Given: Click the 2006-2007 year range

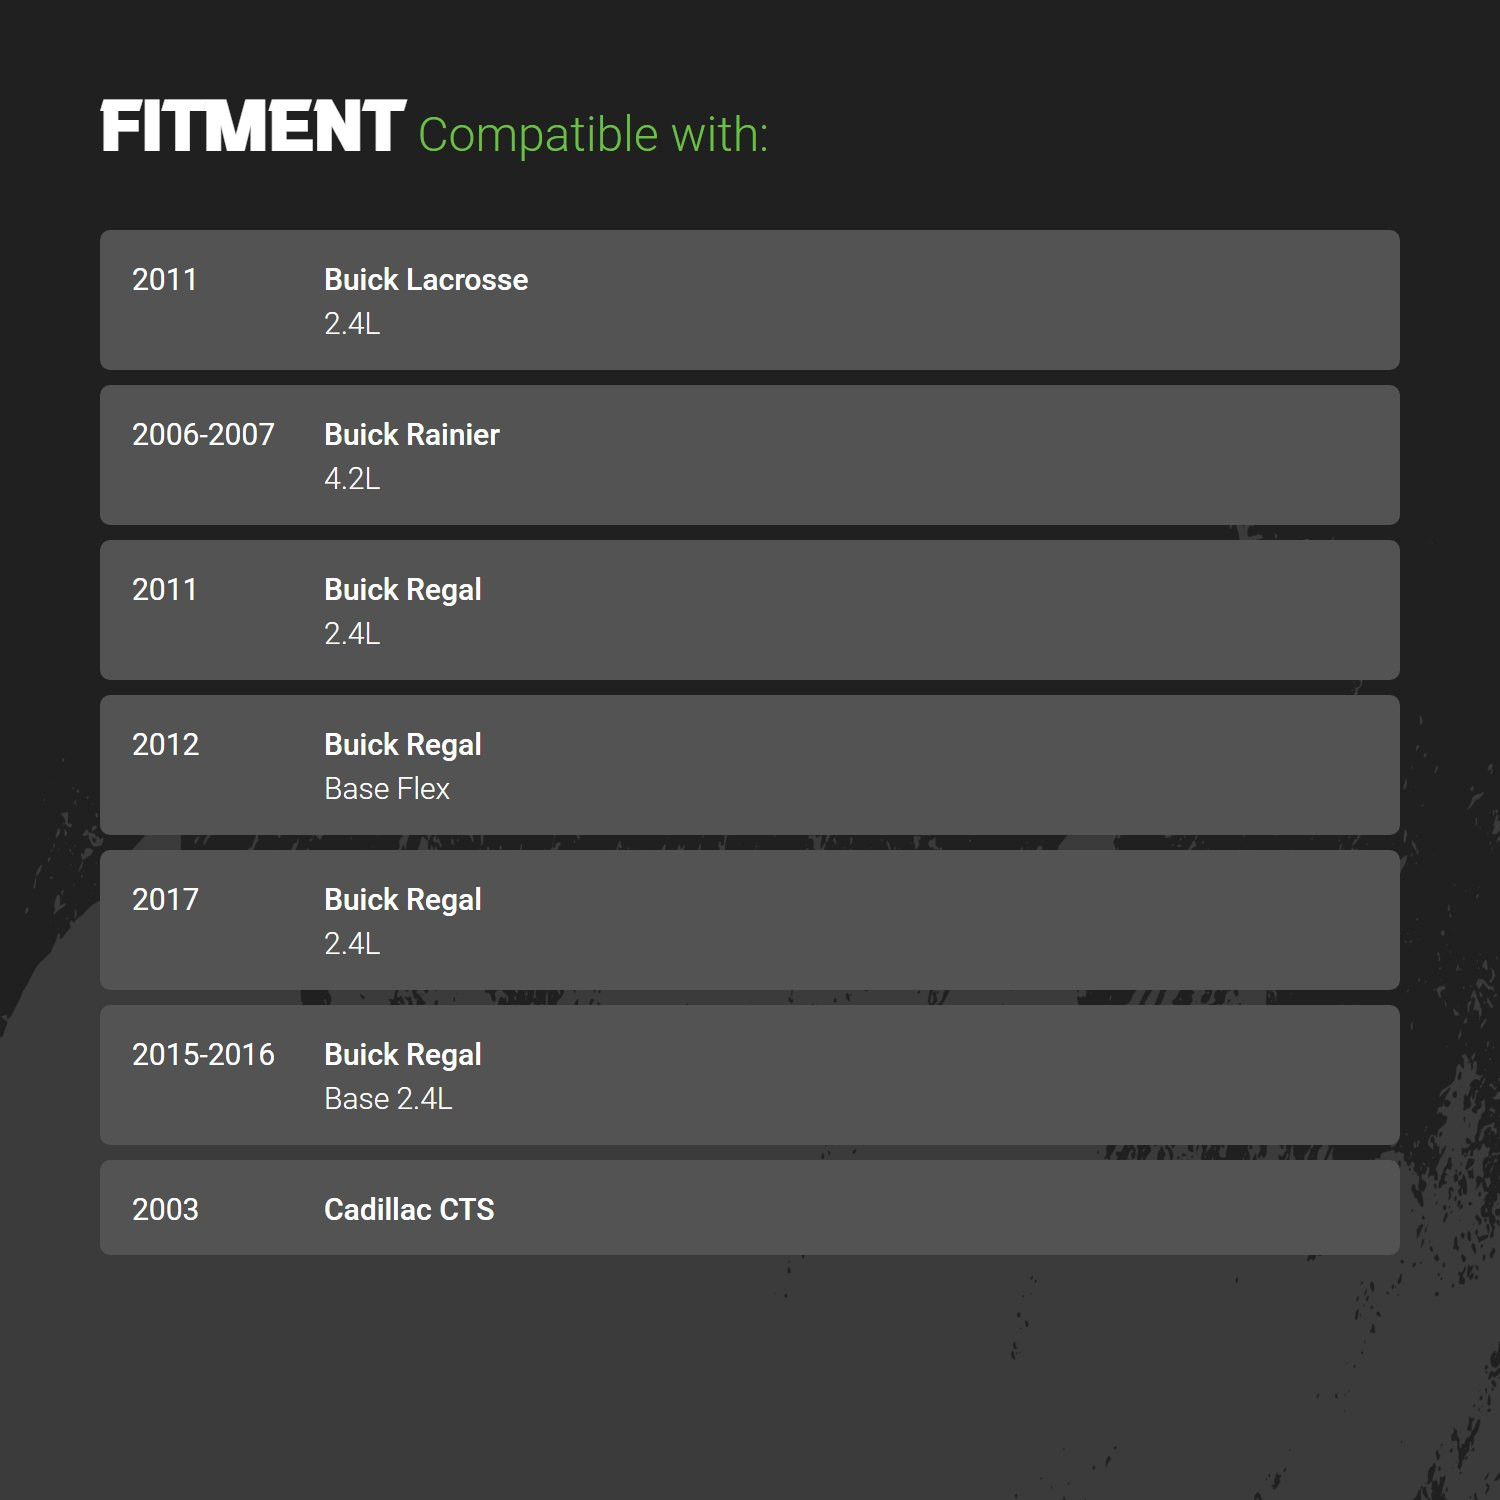Looking at the screenshot, I should coord(203,435).
